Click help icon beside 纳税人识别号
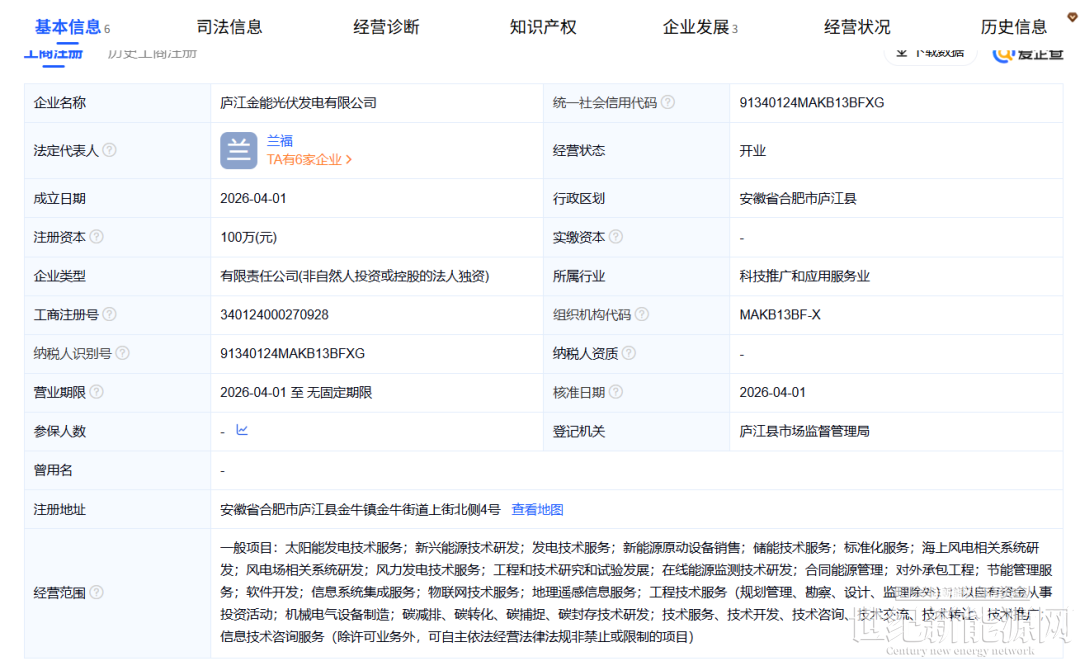The height and width of the screenshot is (661, 1080). [x=122, y=354]
